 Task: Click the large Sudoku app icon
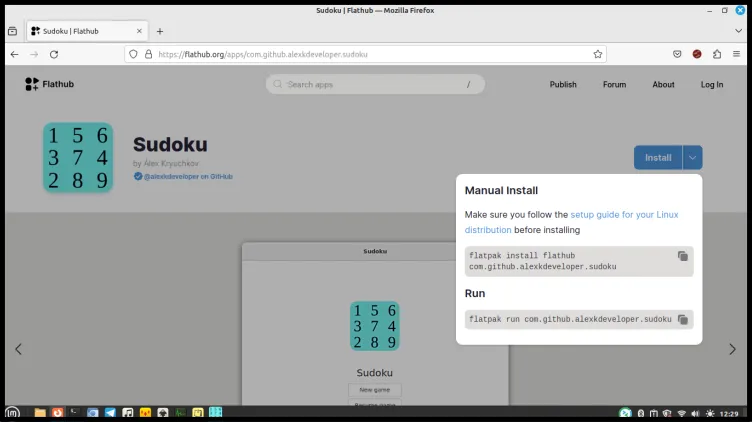point(78,157)
